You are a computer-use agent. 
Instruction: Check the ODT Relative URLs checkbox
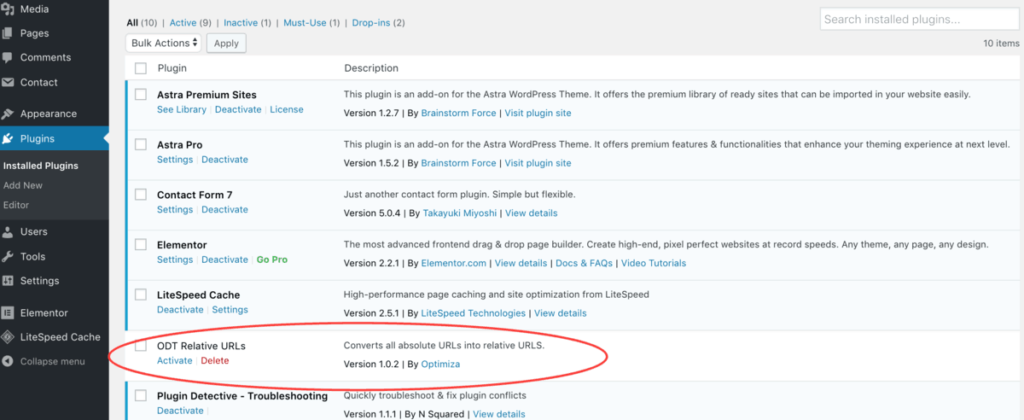[x=141, y=346]
